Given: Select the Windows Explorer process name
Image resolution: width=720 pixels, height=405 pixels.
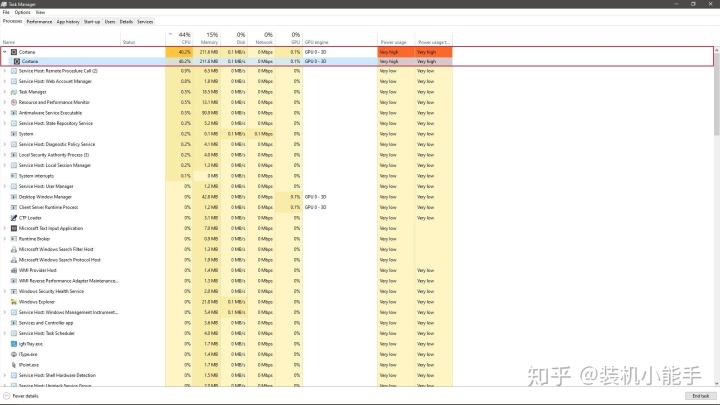Looking at the screenshot, I should 37,302.
